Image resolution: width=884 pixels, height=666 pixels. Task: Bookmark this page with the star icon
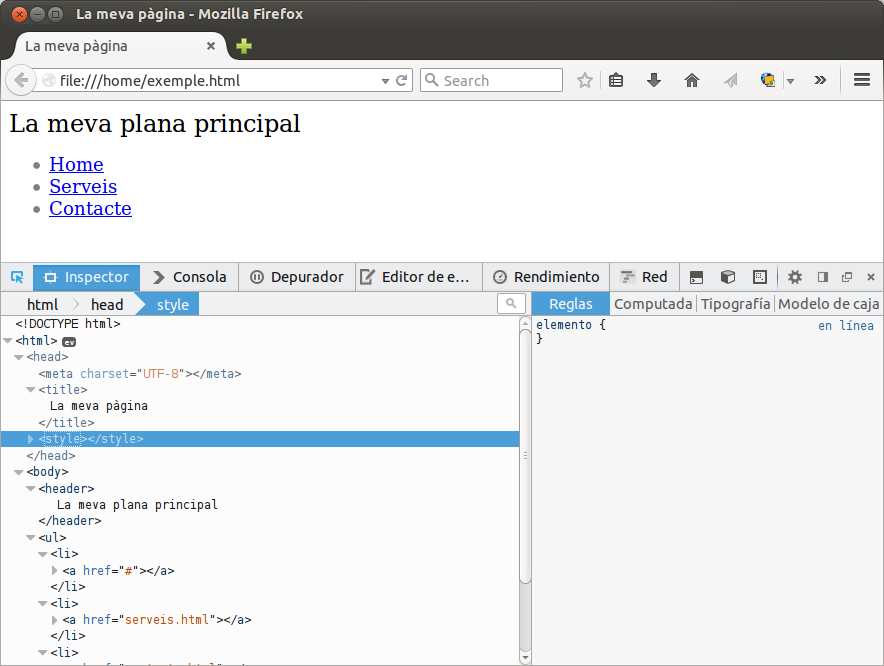[585, 81]
